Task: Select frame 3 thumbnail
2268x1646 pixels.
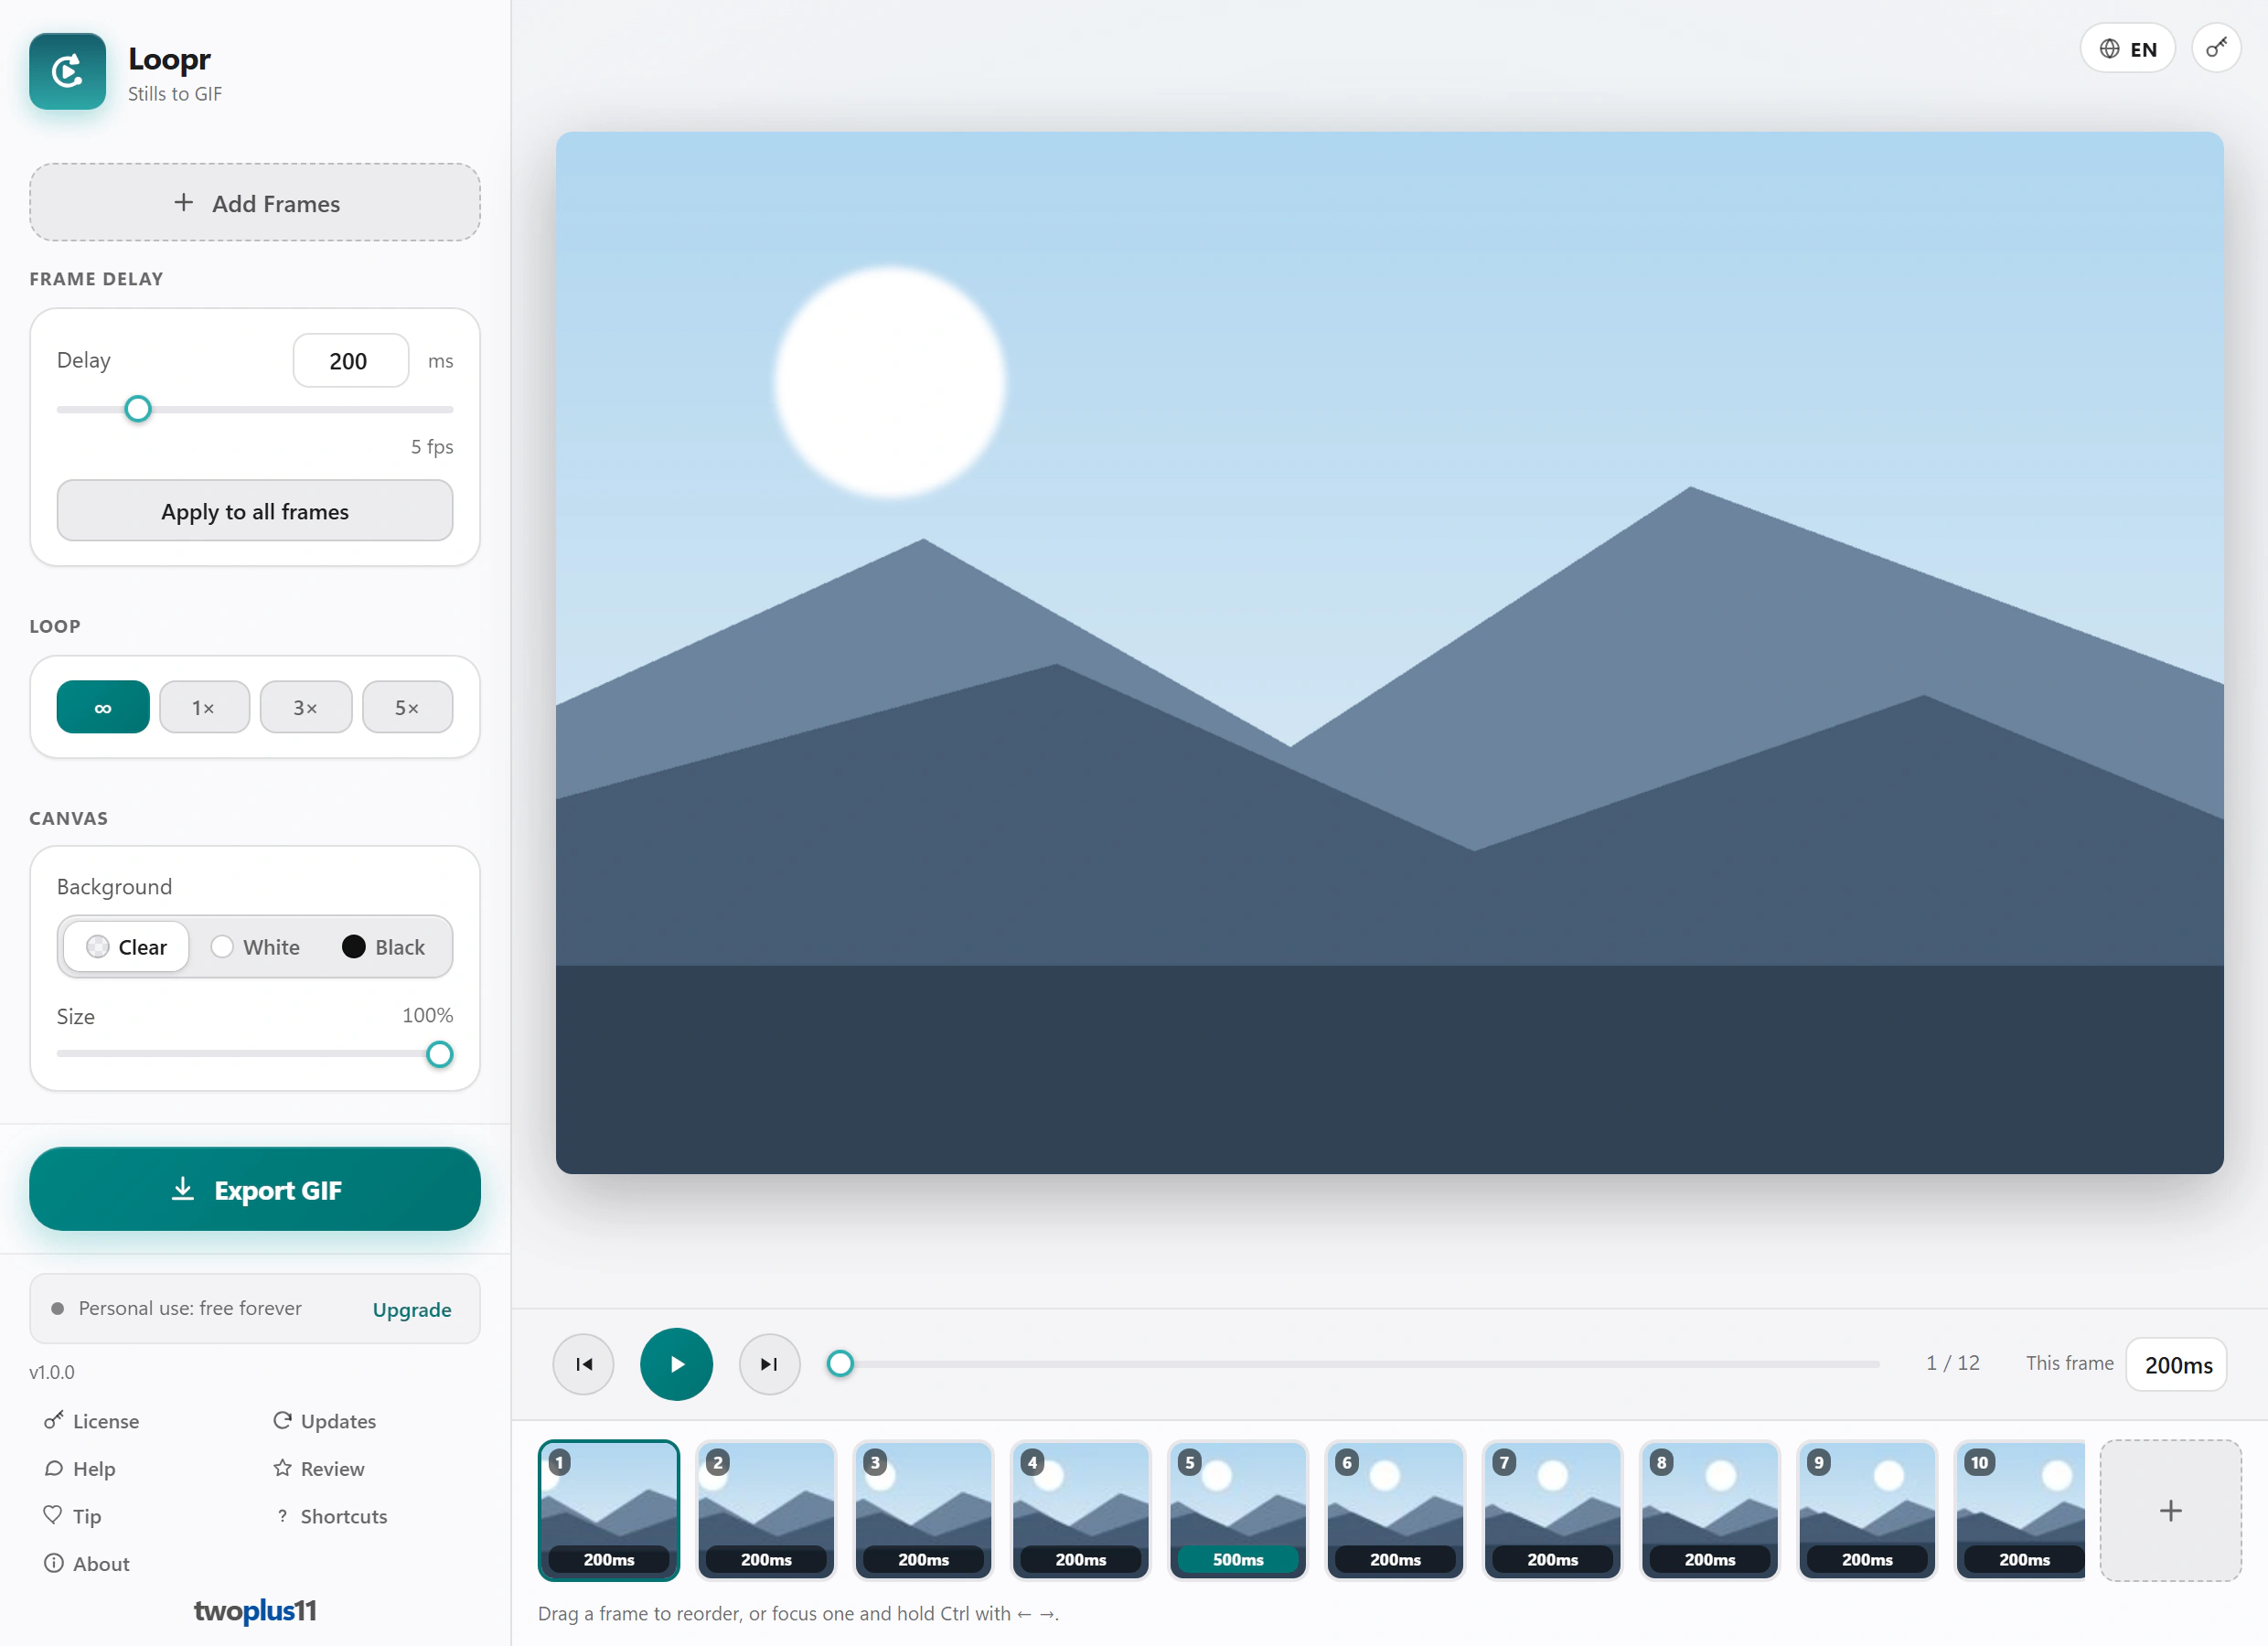Action: (x=923, y=1510)
